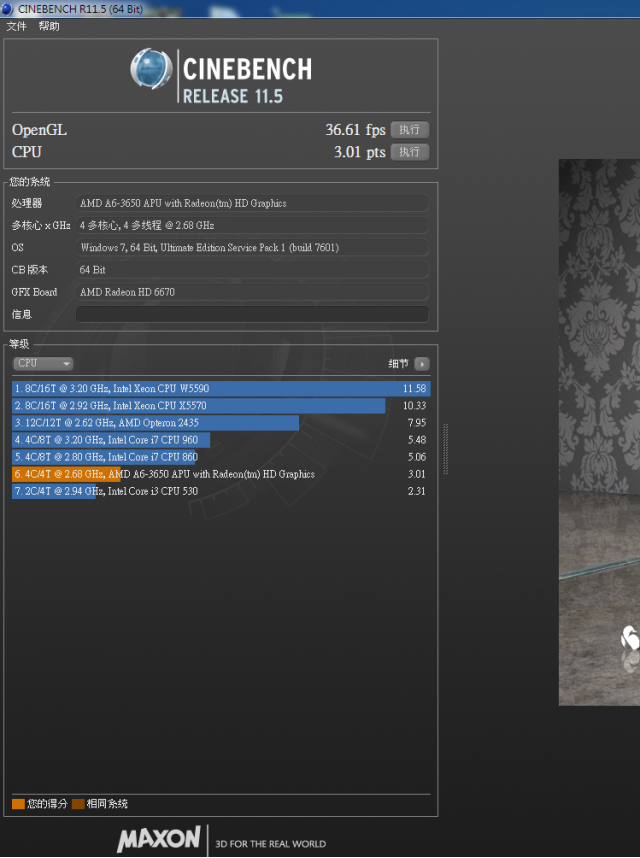Open the CPU ranking dropdown
The width and height of the screenshot is (640, 858).
coord(43,363)
